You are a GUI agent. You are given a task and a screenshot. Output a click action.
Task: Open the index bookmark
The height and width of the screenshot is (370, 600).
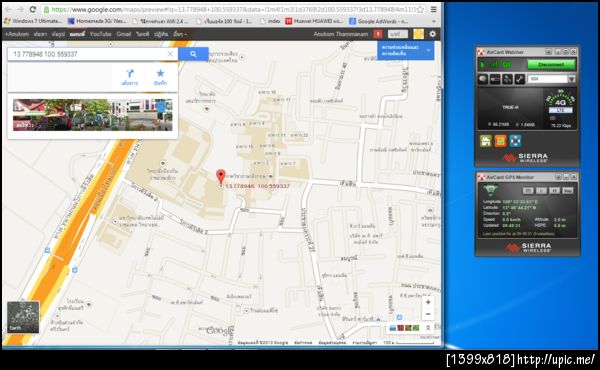pyautogui.click(x=270, y=21)
